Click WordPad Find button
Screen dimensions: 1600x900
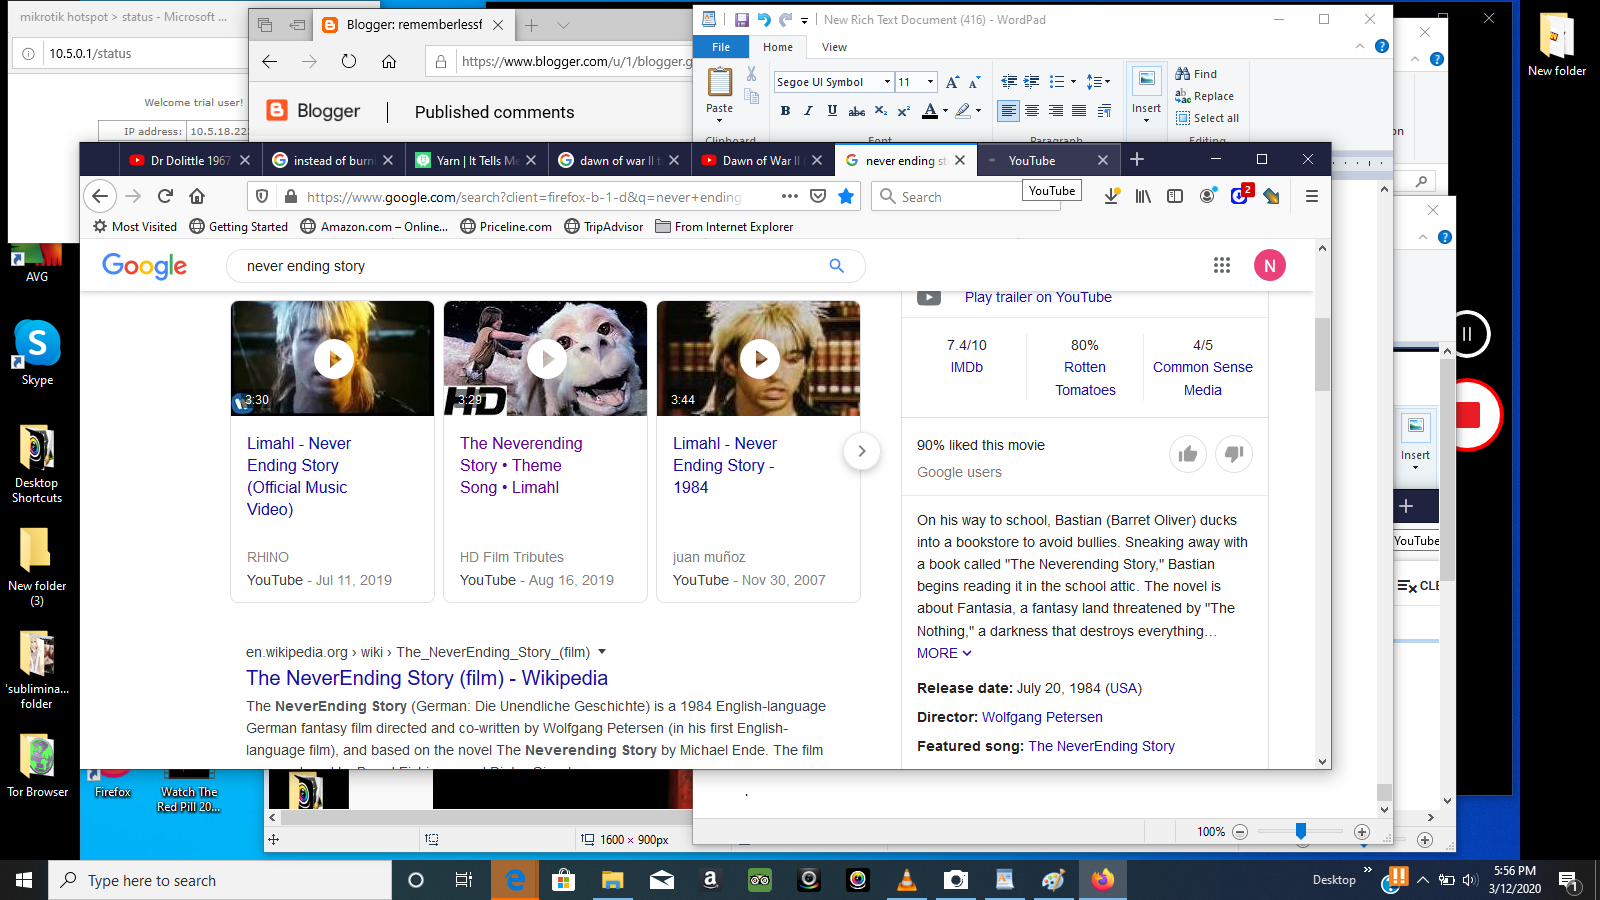(1196, 74)
